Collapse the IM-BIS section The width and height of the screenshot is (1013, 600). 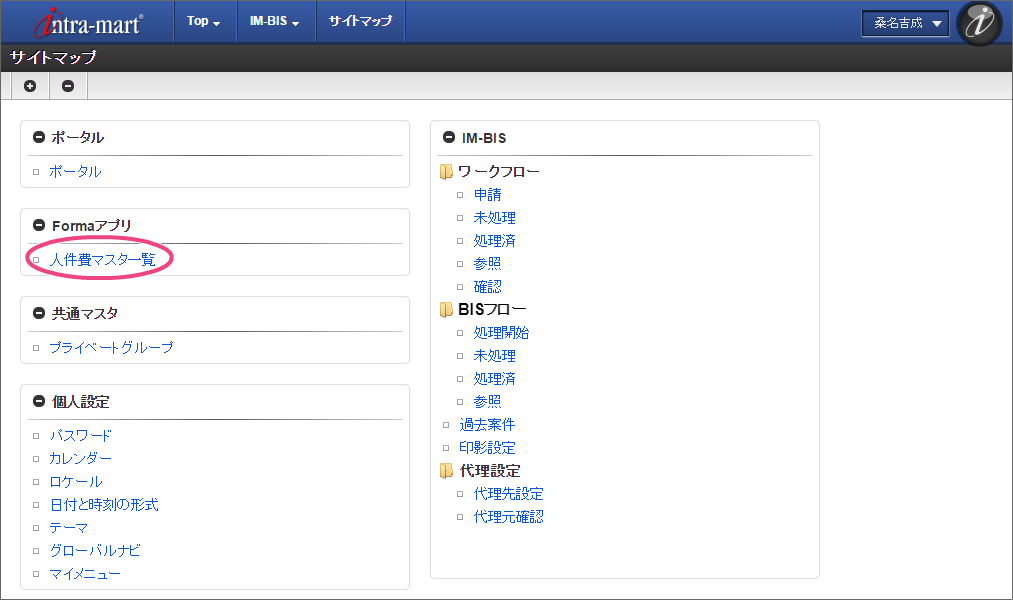click(x=449, y=138)
